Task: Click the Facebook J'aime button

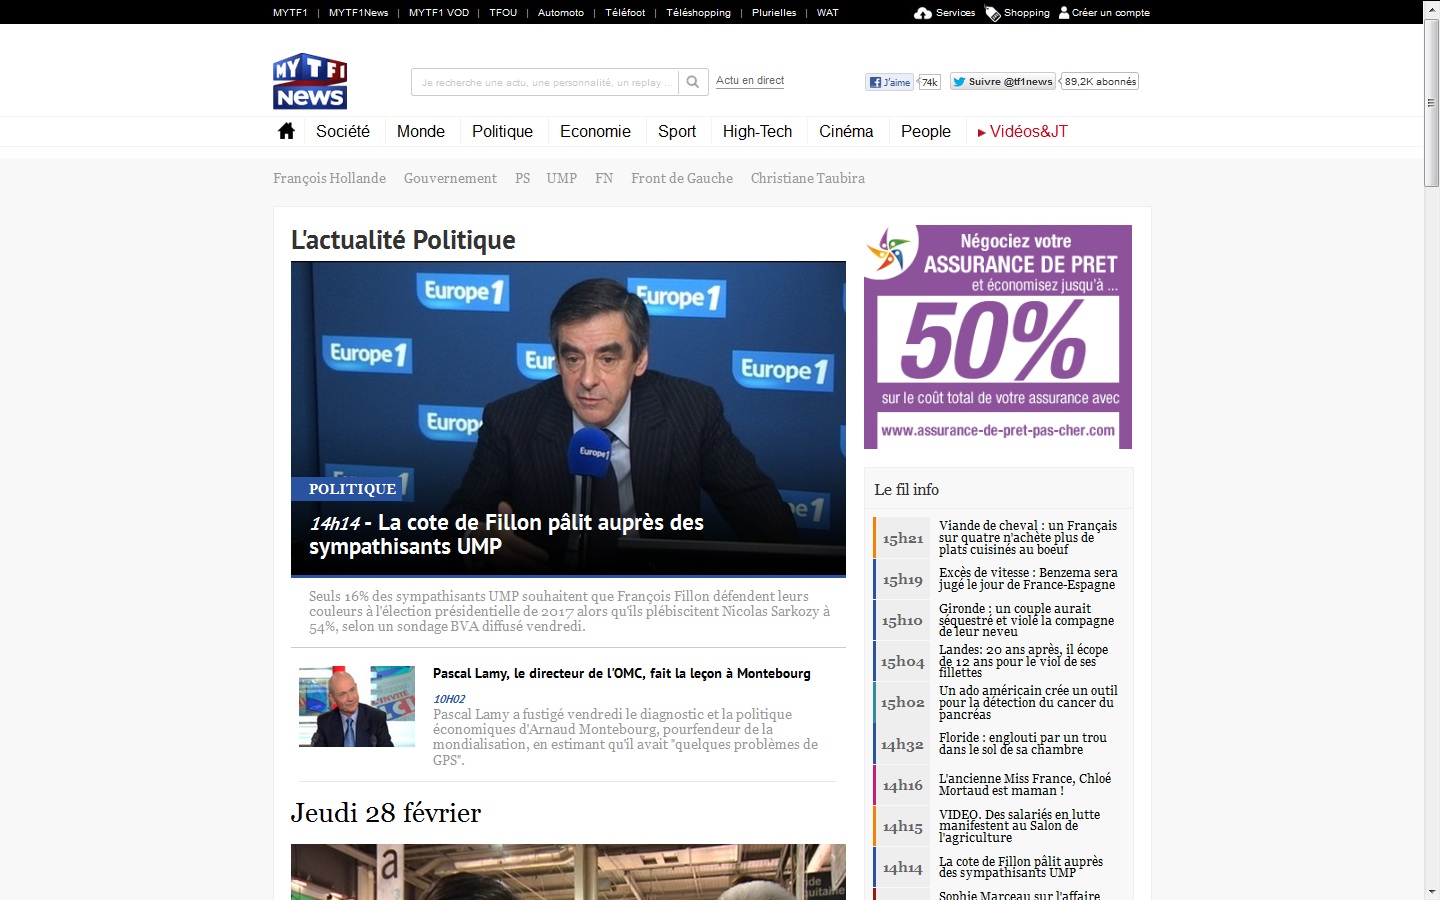Action: [x=890, y=82]
